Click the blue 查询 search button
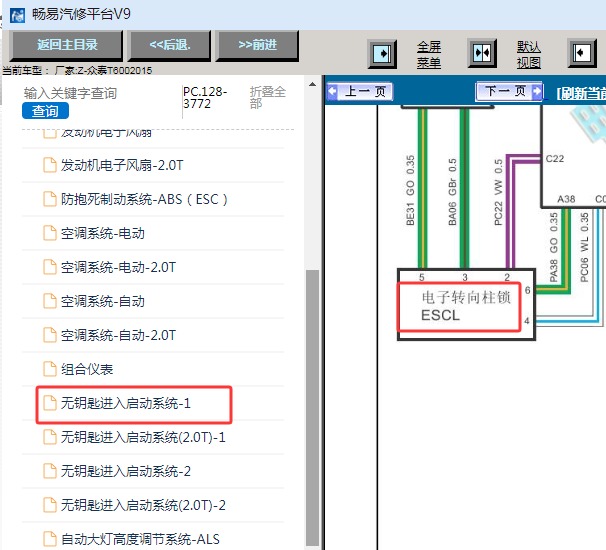The image size is (606, 550). (x=45, y=111)
